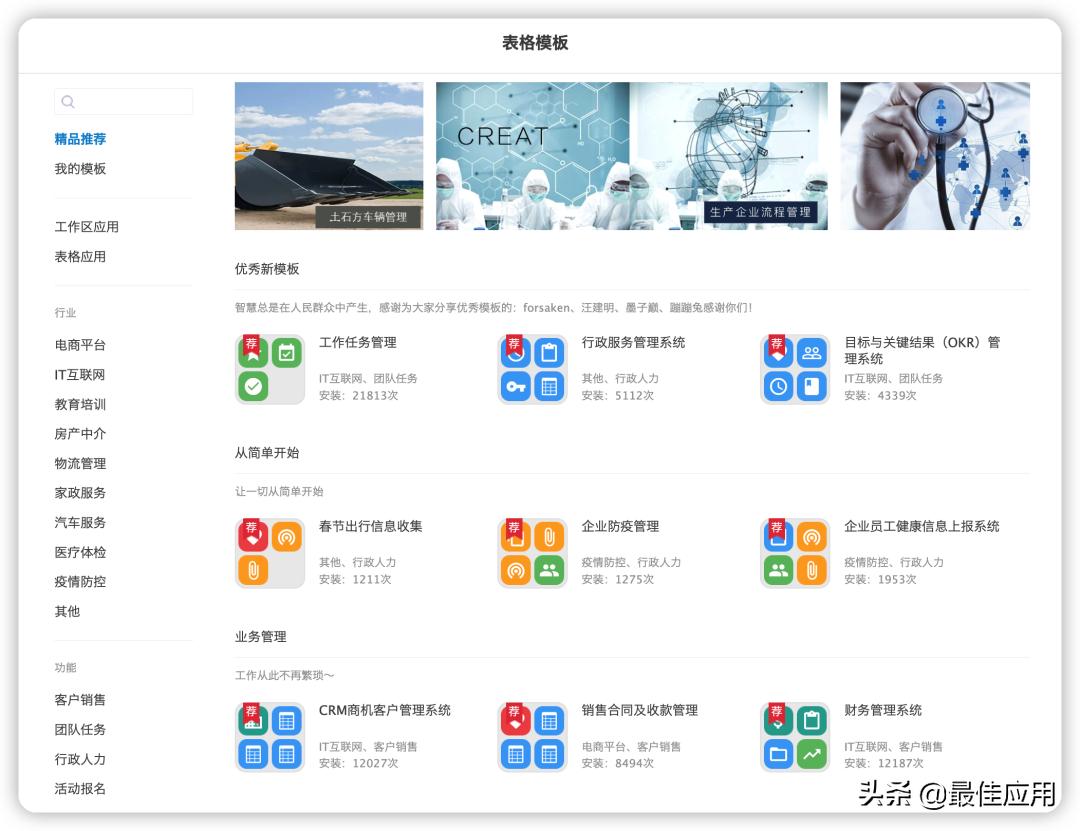Select 精品推荐 in the left sidebar
Viewport: 1080px width, 831px height.
[78, 138]
